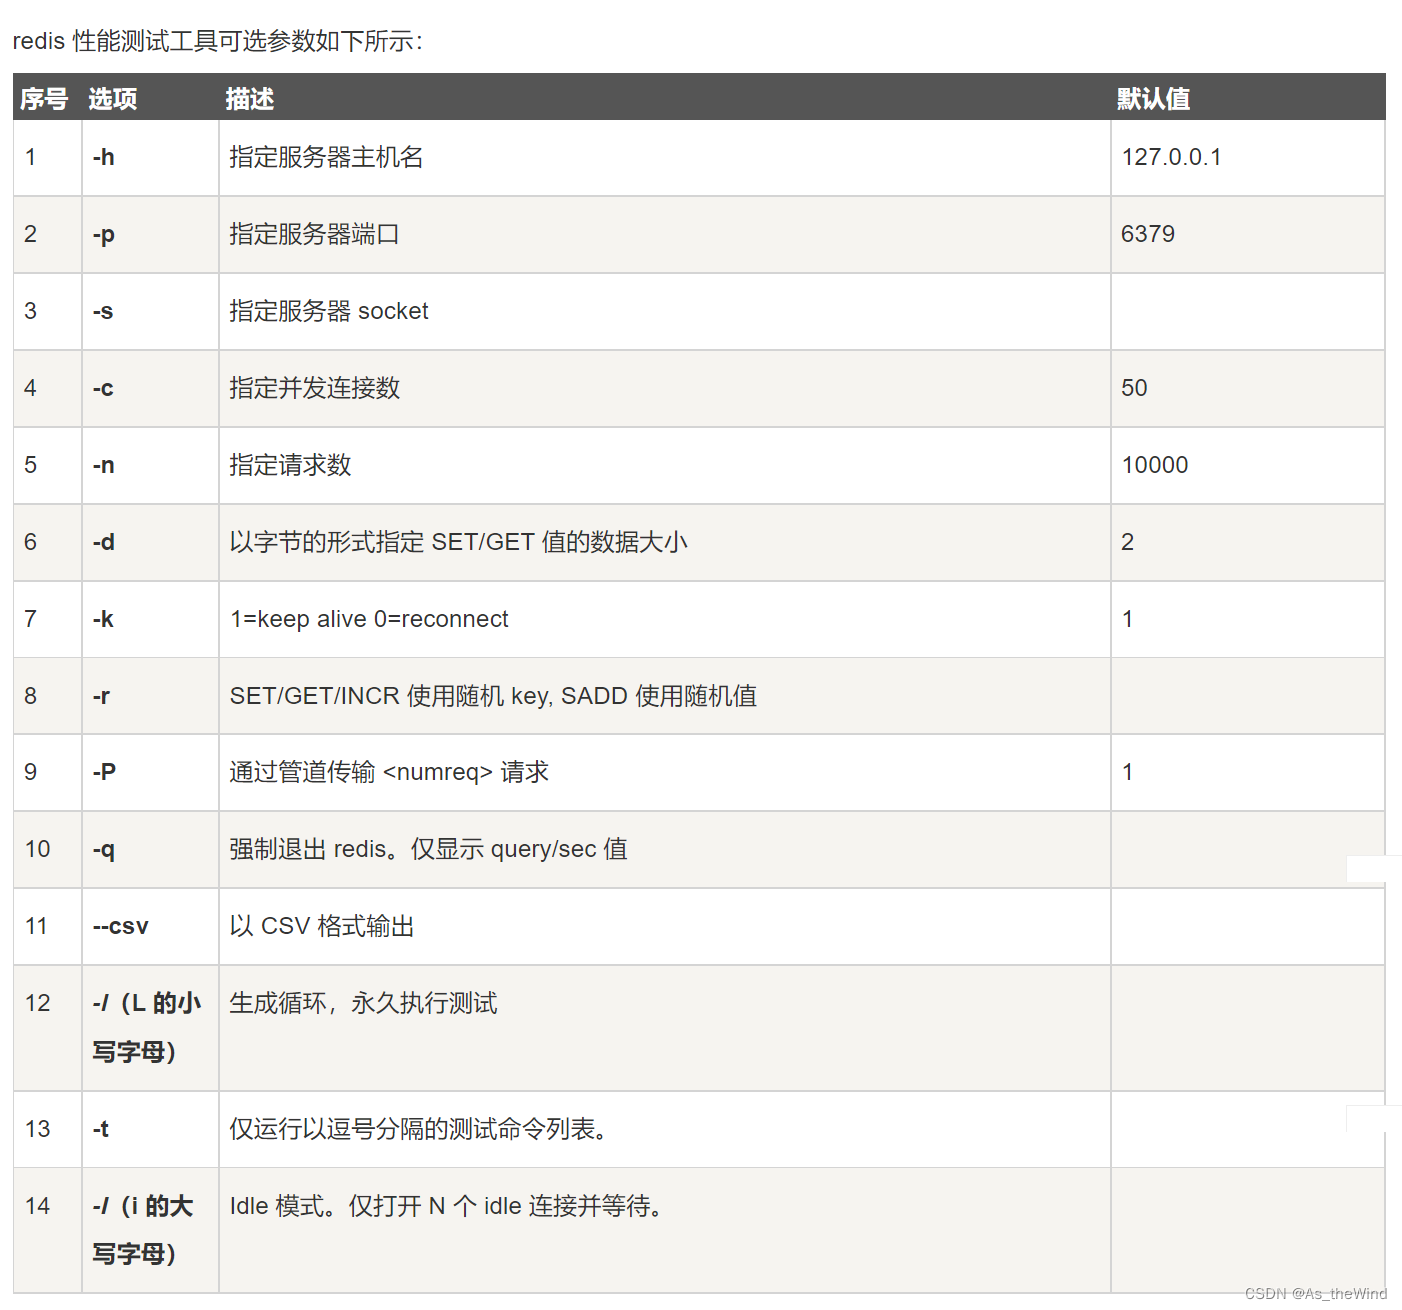Image resolution: width=1402 pixels, height=1310 pixels.
Task: Click the 仅运行以逗号分隔的测试命令列表 description
Action: tap(419, 1129)
